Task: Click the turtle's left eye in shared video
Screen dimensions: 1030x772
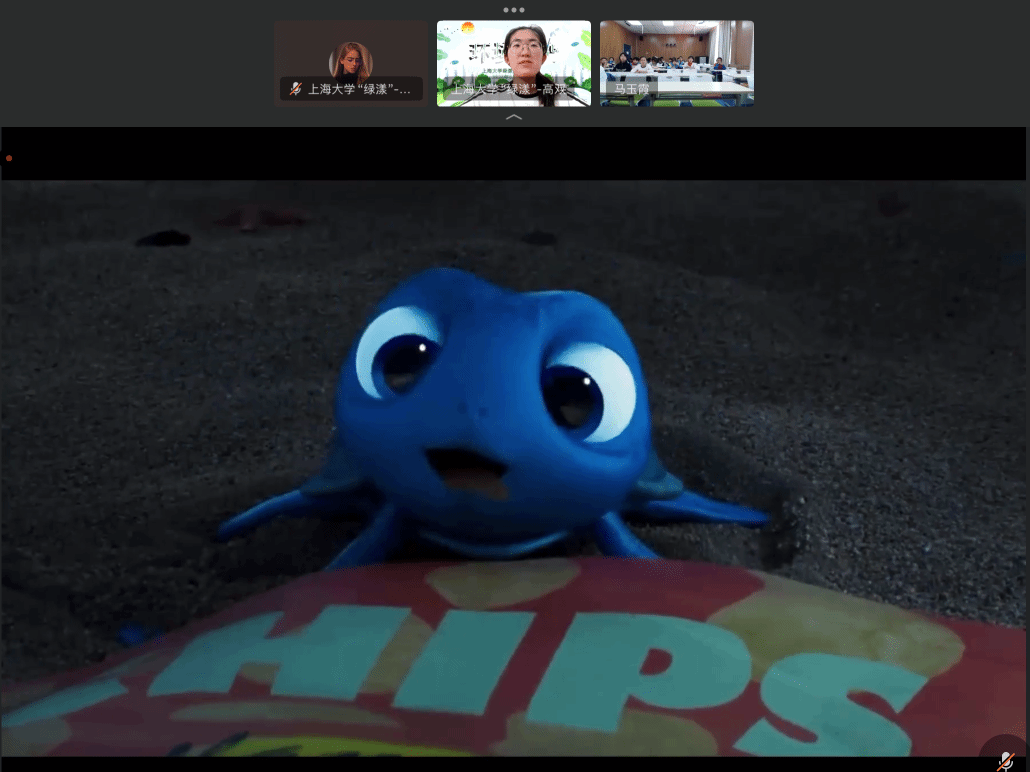Action: pyautogui.click(x=400, y=352)
